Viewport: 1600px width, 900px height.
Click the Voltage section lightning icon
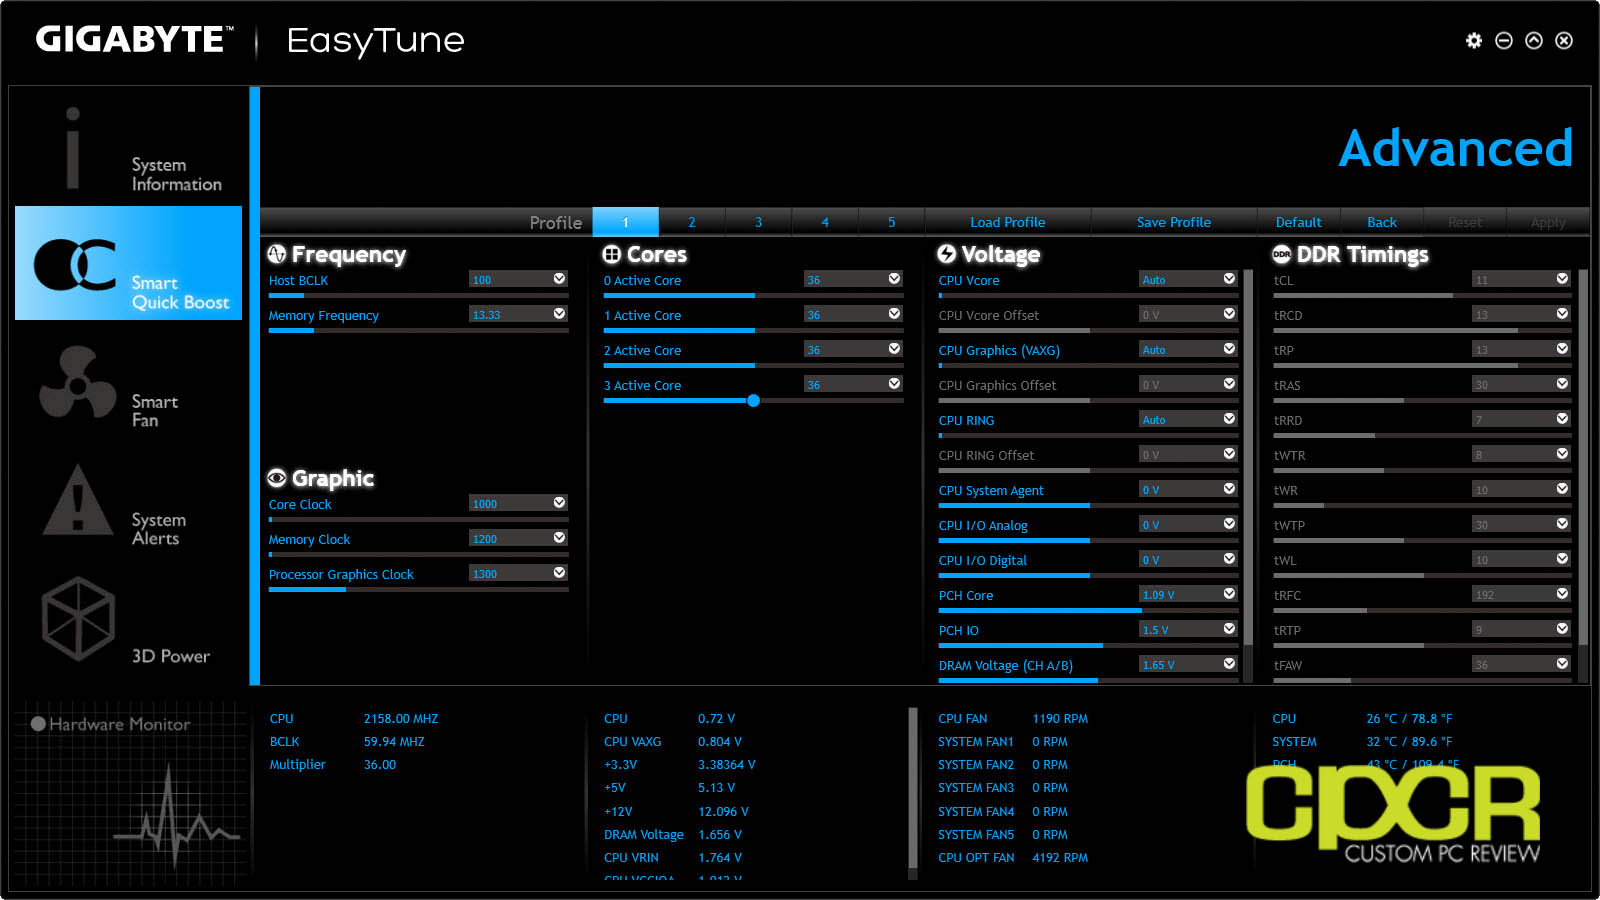pos(947,254)
